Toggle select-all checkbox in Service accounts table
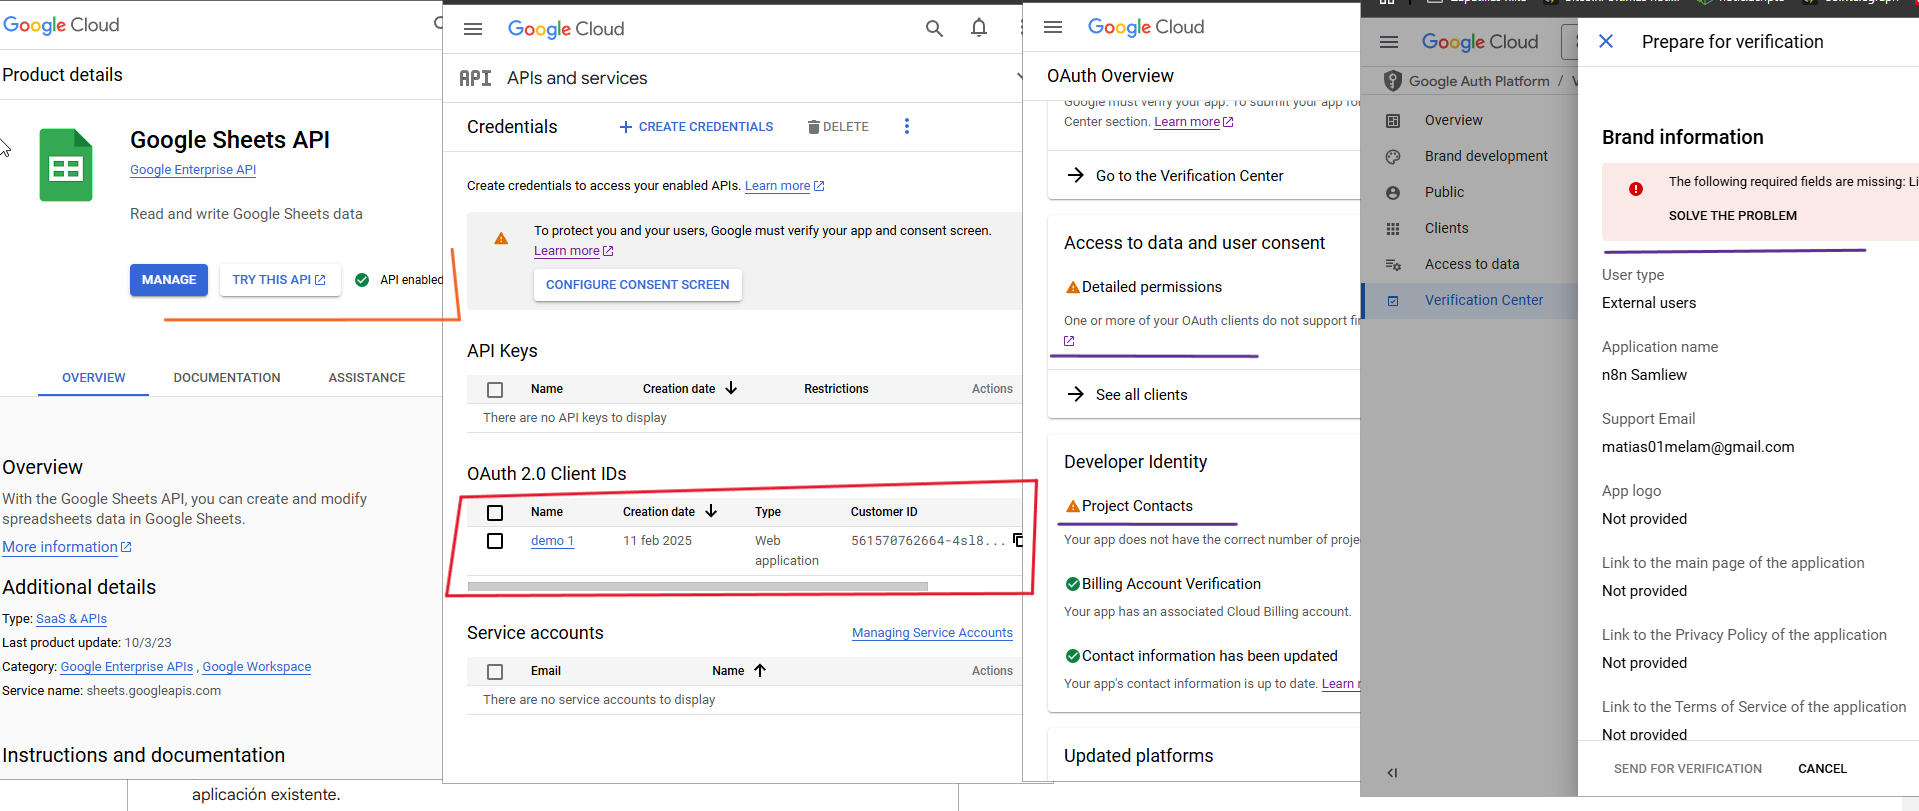Image resolution: width=1919 pixels, height=811 pixels. pos(495,672)
